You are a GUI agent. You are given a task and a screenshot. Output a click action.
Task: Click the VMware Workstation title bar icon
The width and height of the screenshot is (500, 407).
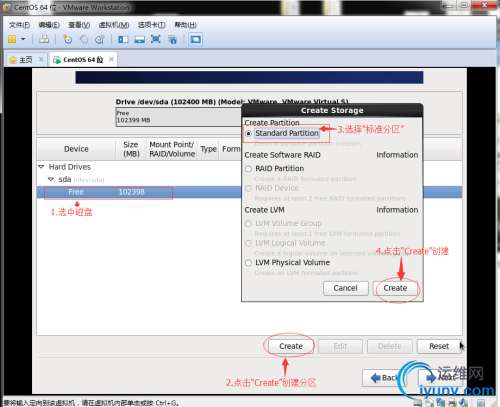click(x=7, y=7)
